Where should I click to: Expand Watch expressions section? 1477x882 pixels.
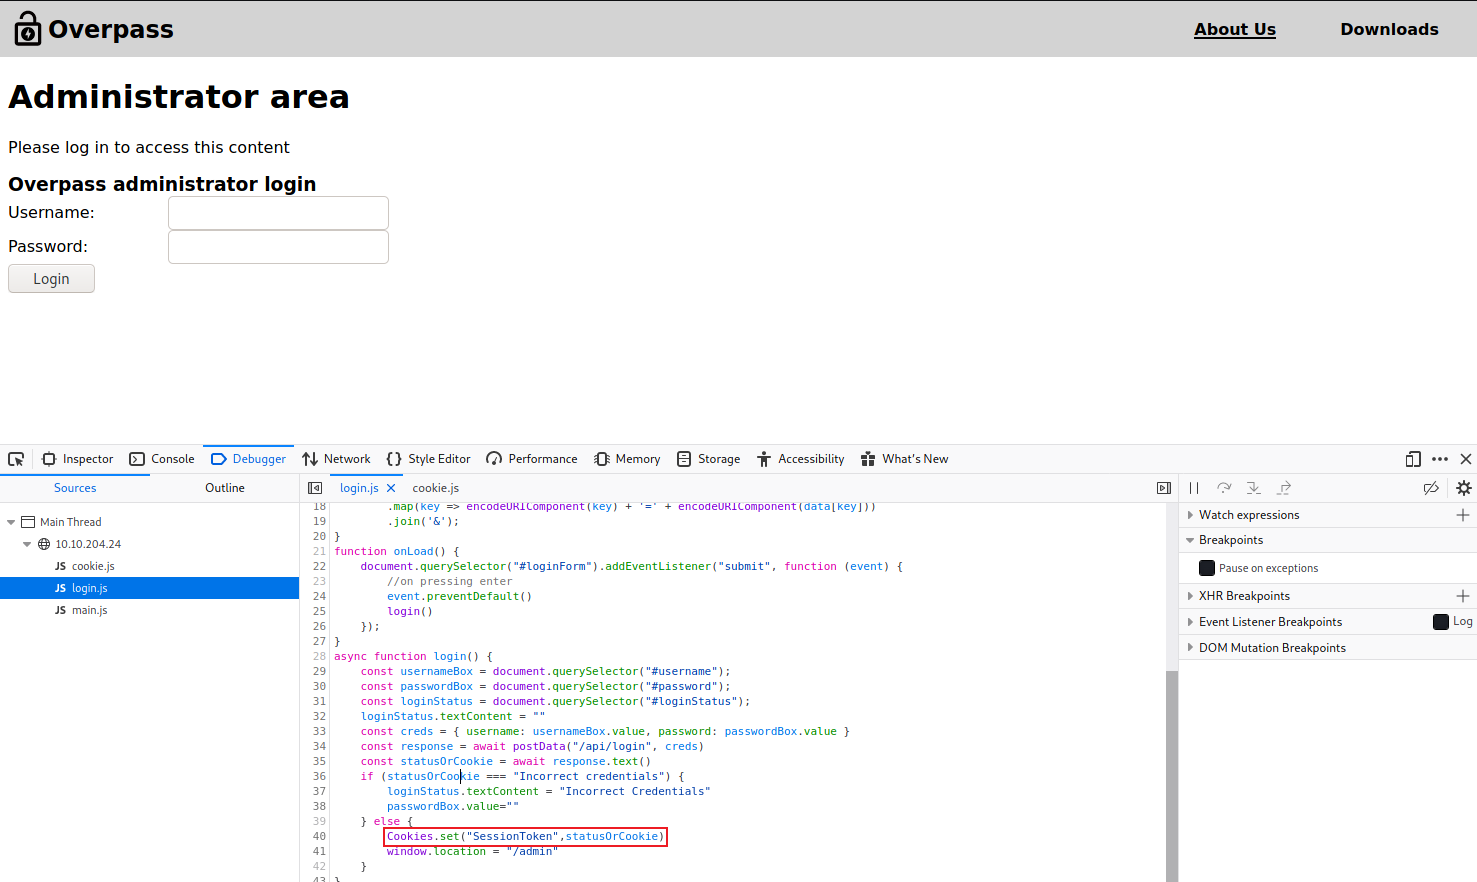point(1190,515)
